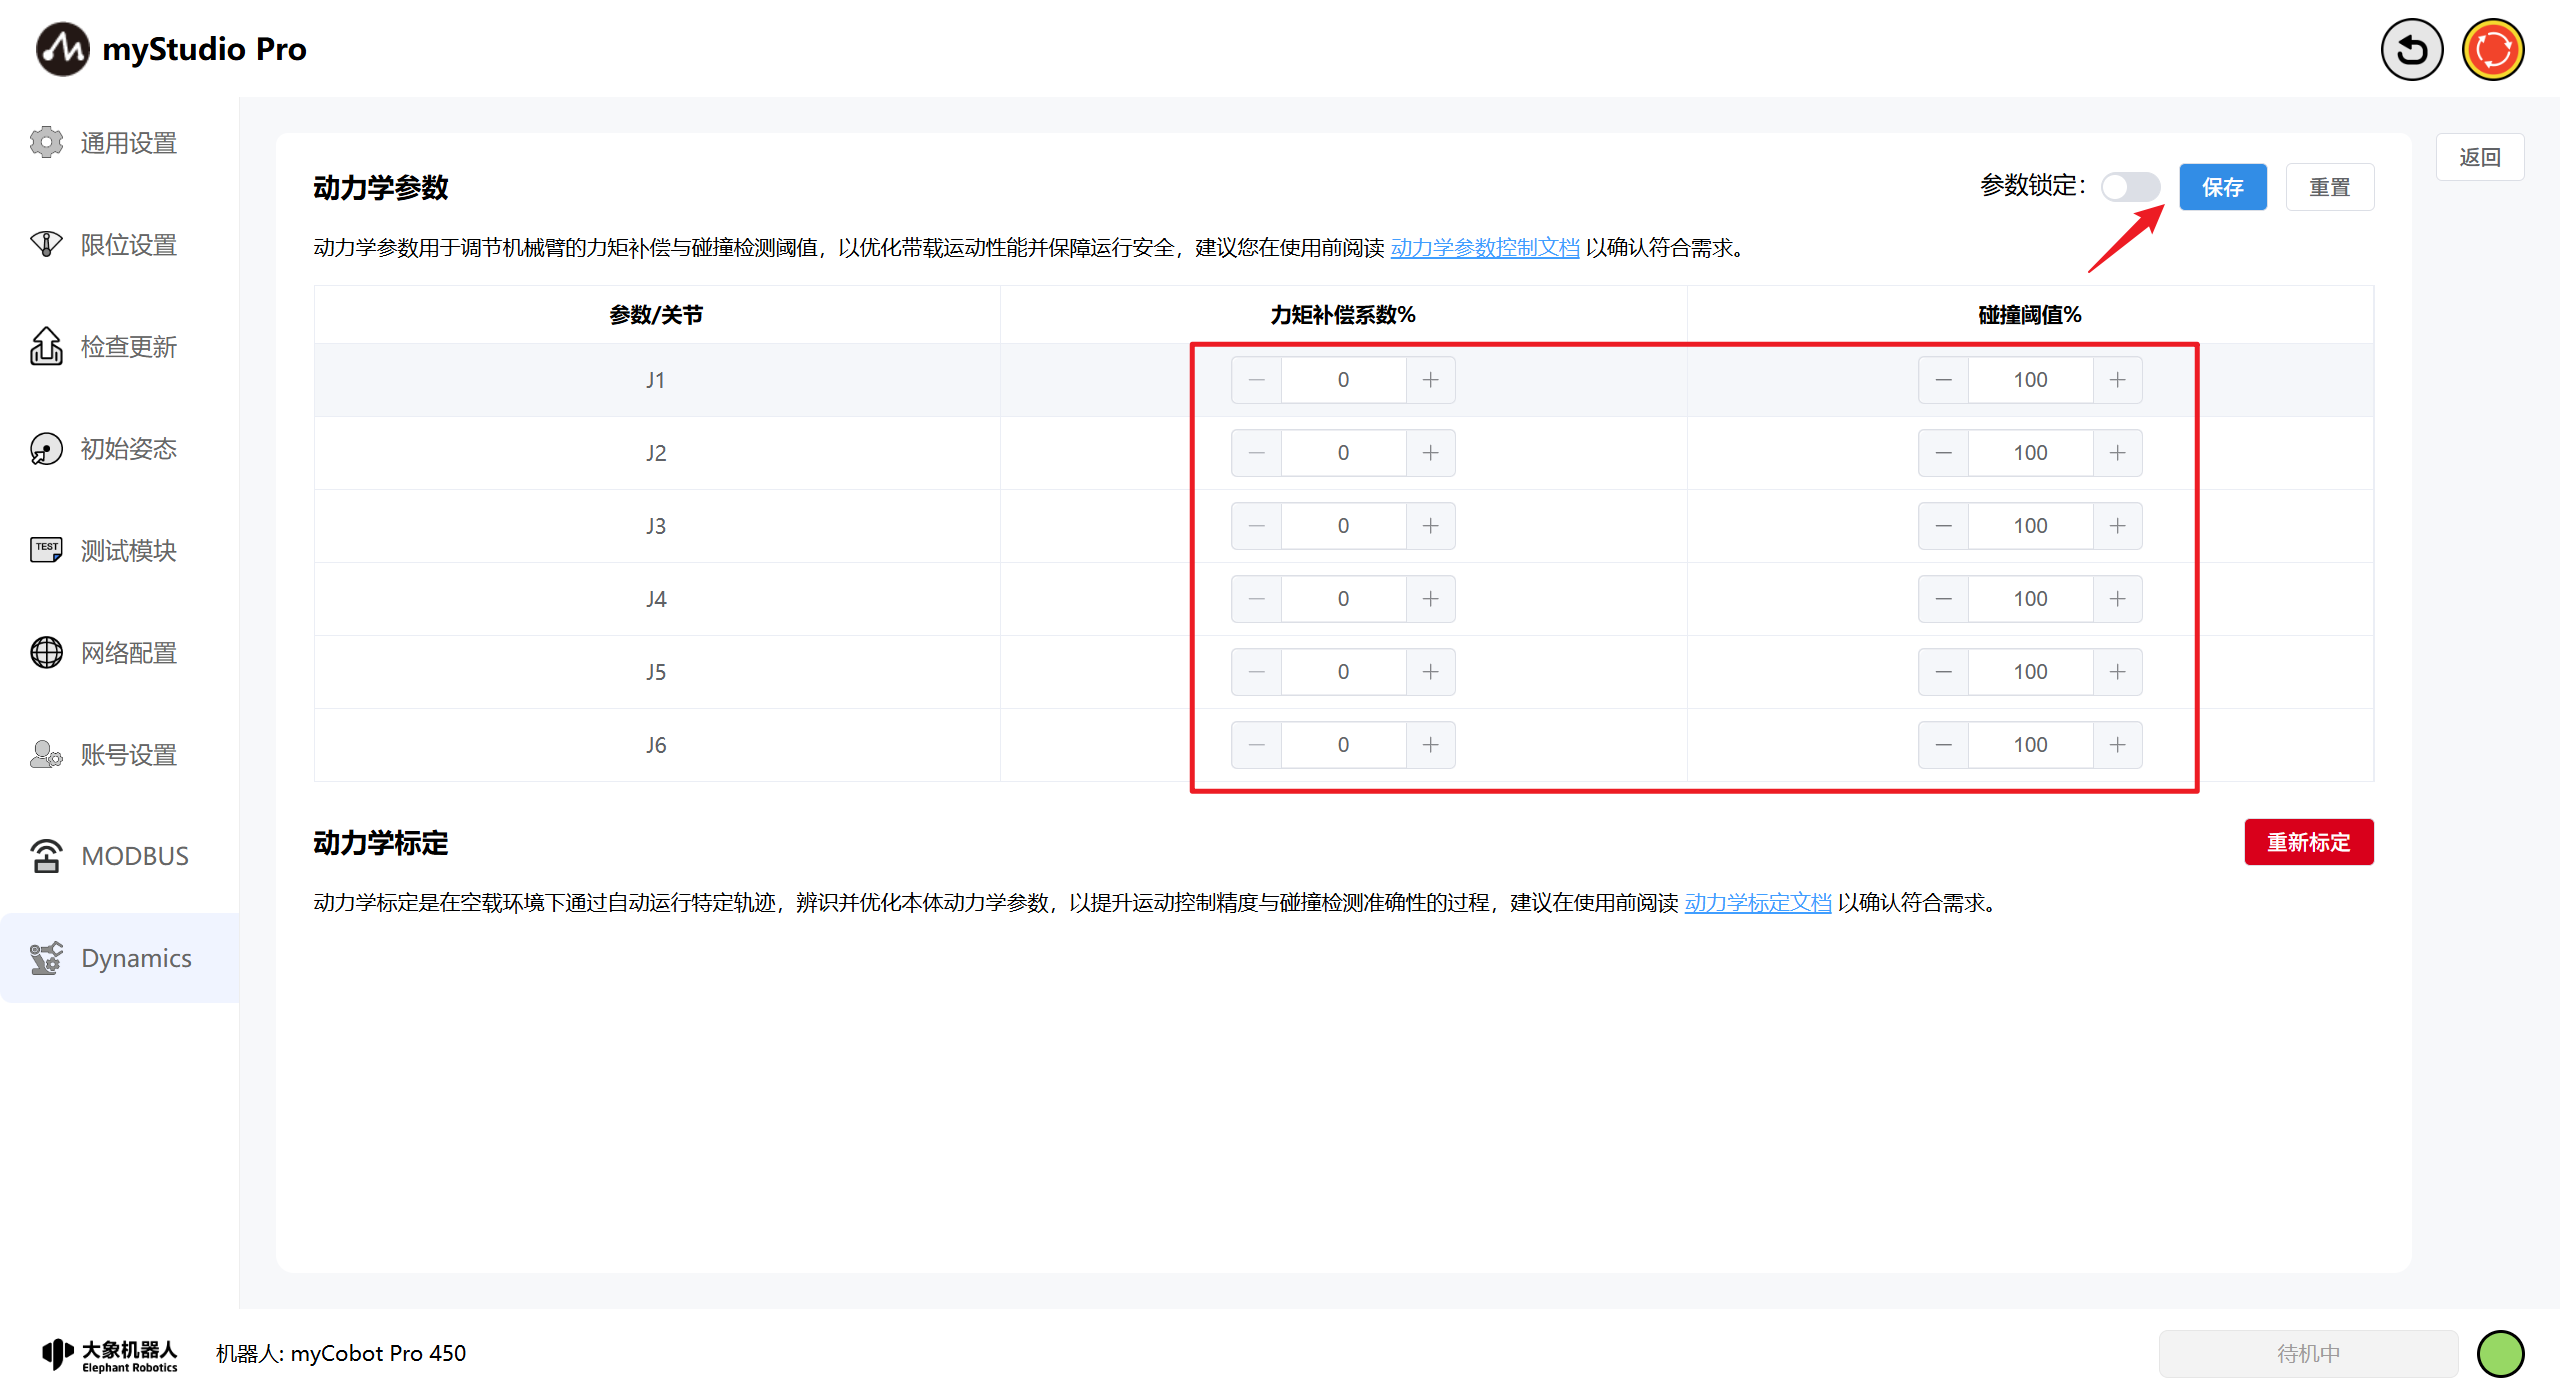This screenshot has height=1398, width=2560.
Task: Increase J6 碰撞阈值 with plus
Action: pyautogui.click(x=2117, y=745)
